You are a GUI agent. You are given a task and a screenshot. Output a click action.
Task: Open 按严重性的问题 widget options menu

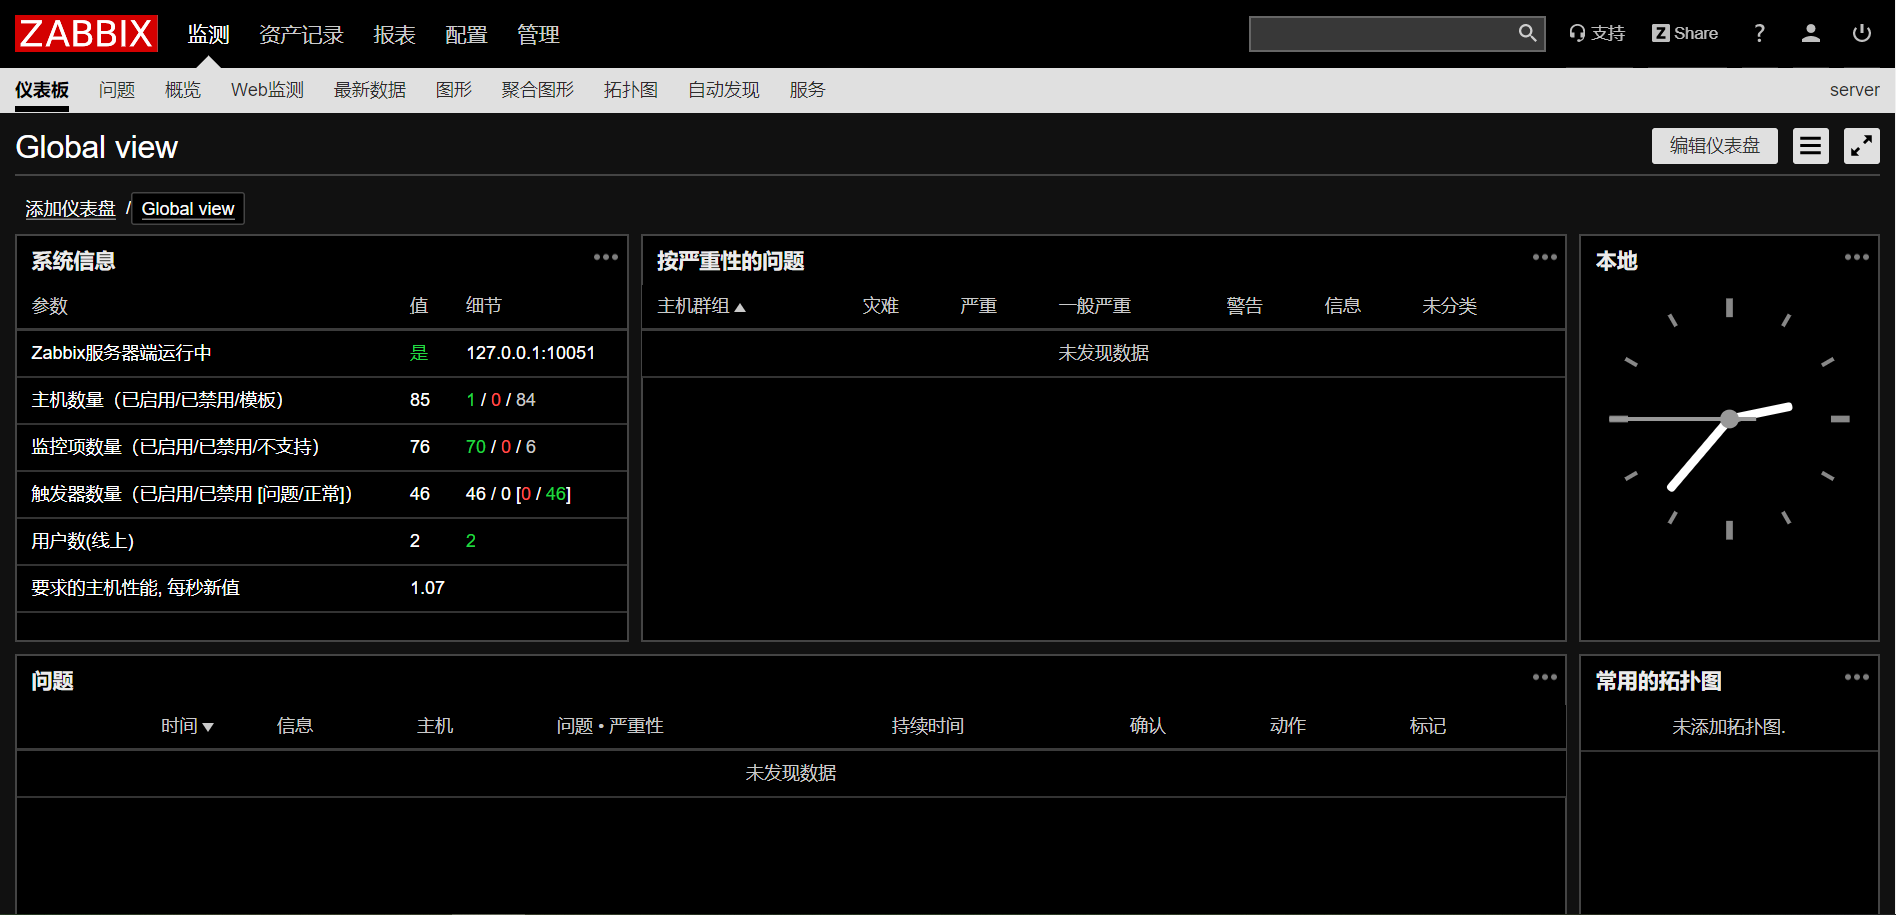click(1544, 257)
